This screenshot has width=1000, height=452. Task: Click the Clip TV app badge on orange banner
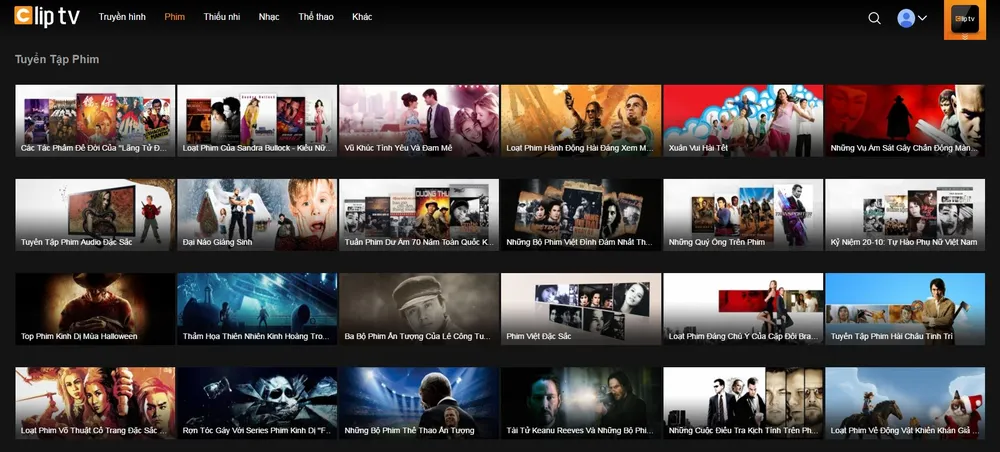point(965,17)
